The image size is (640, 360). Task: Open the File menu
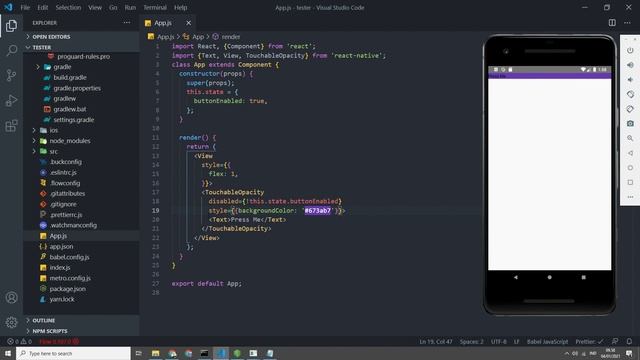25,7
